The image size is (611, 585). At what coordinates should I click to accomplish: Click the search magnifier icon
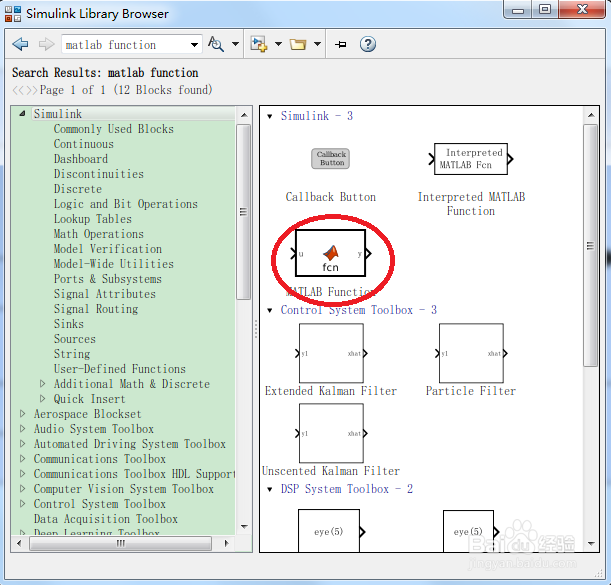pyautogui.click(x=215, y=44)
